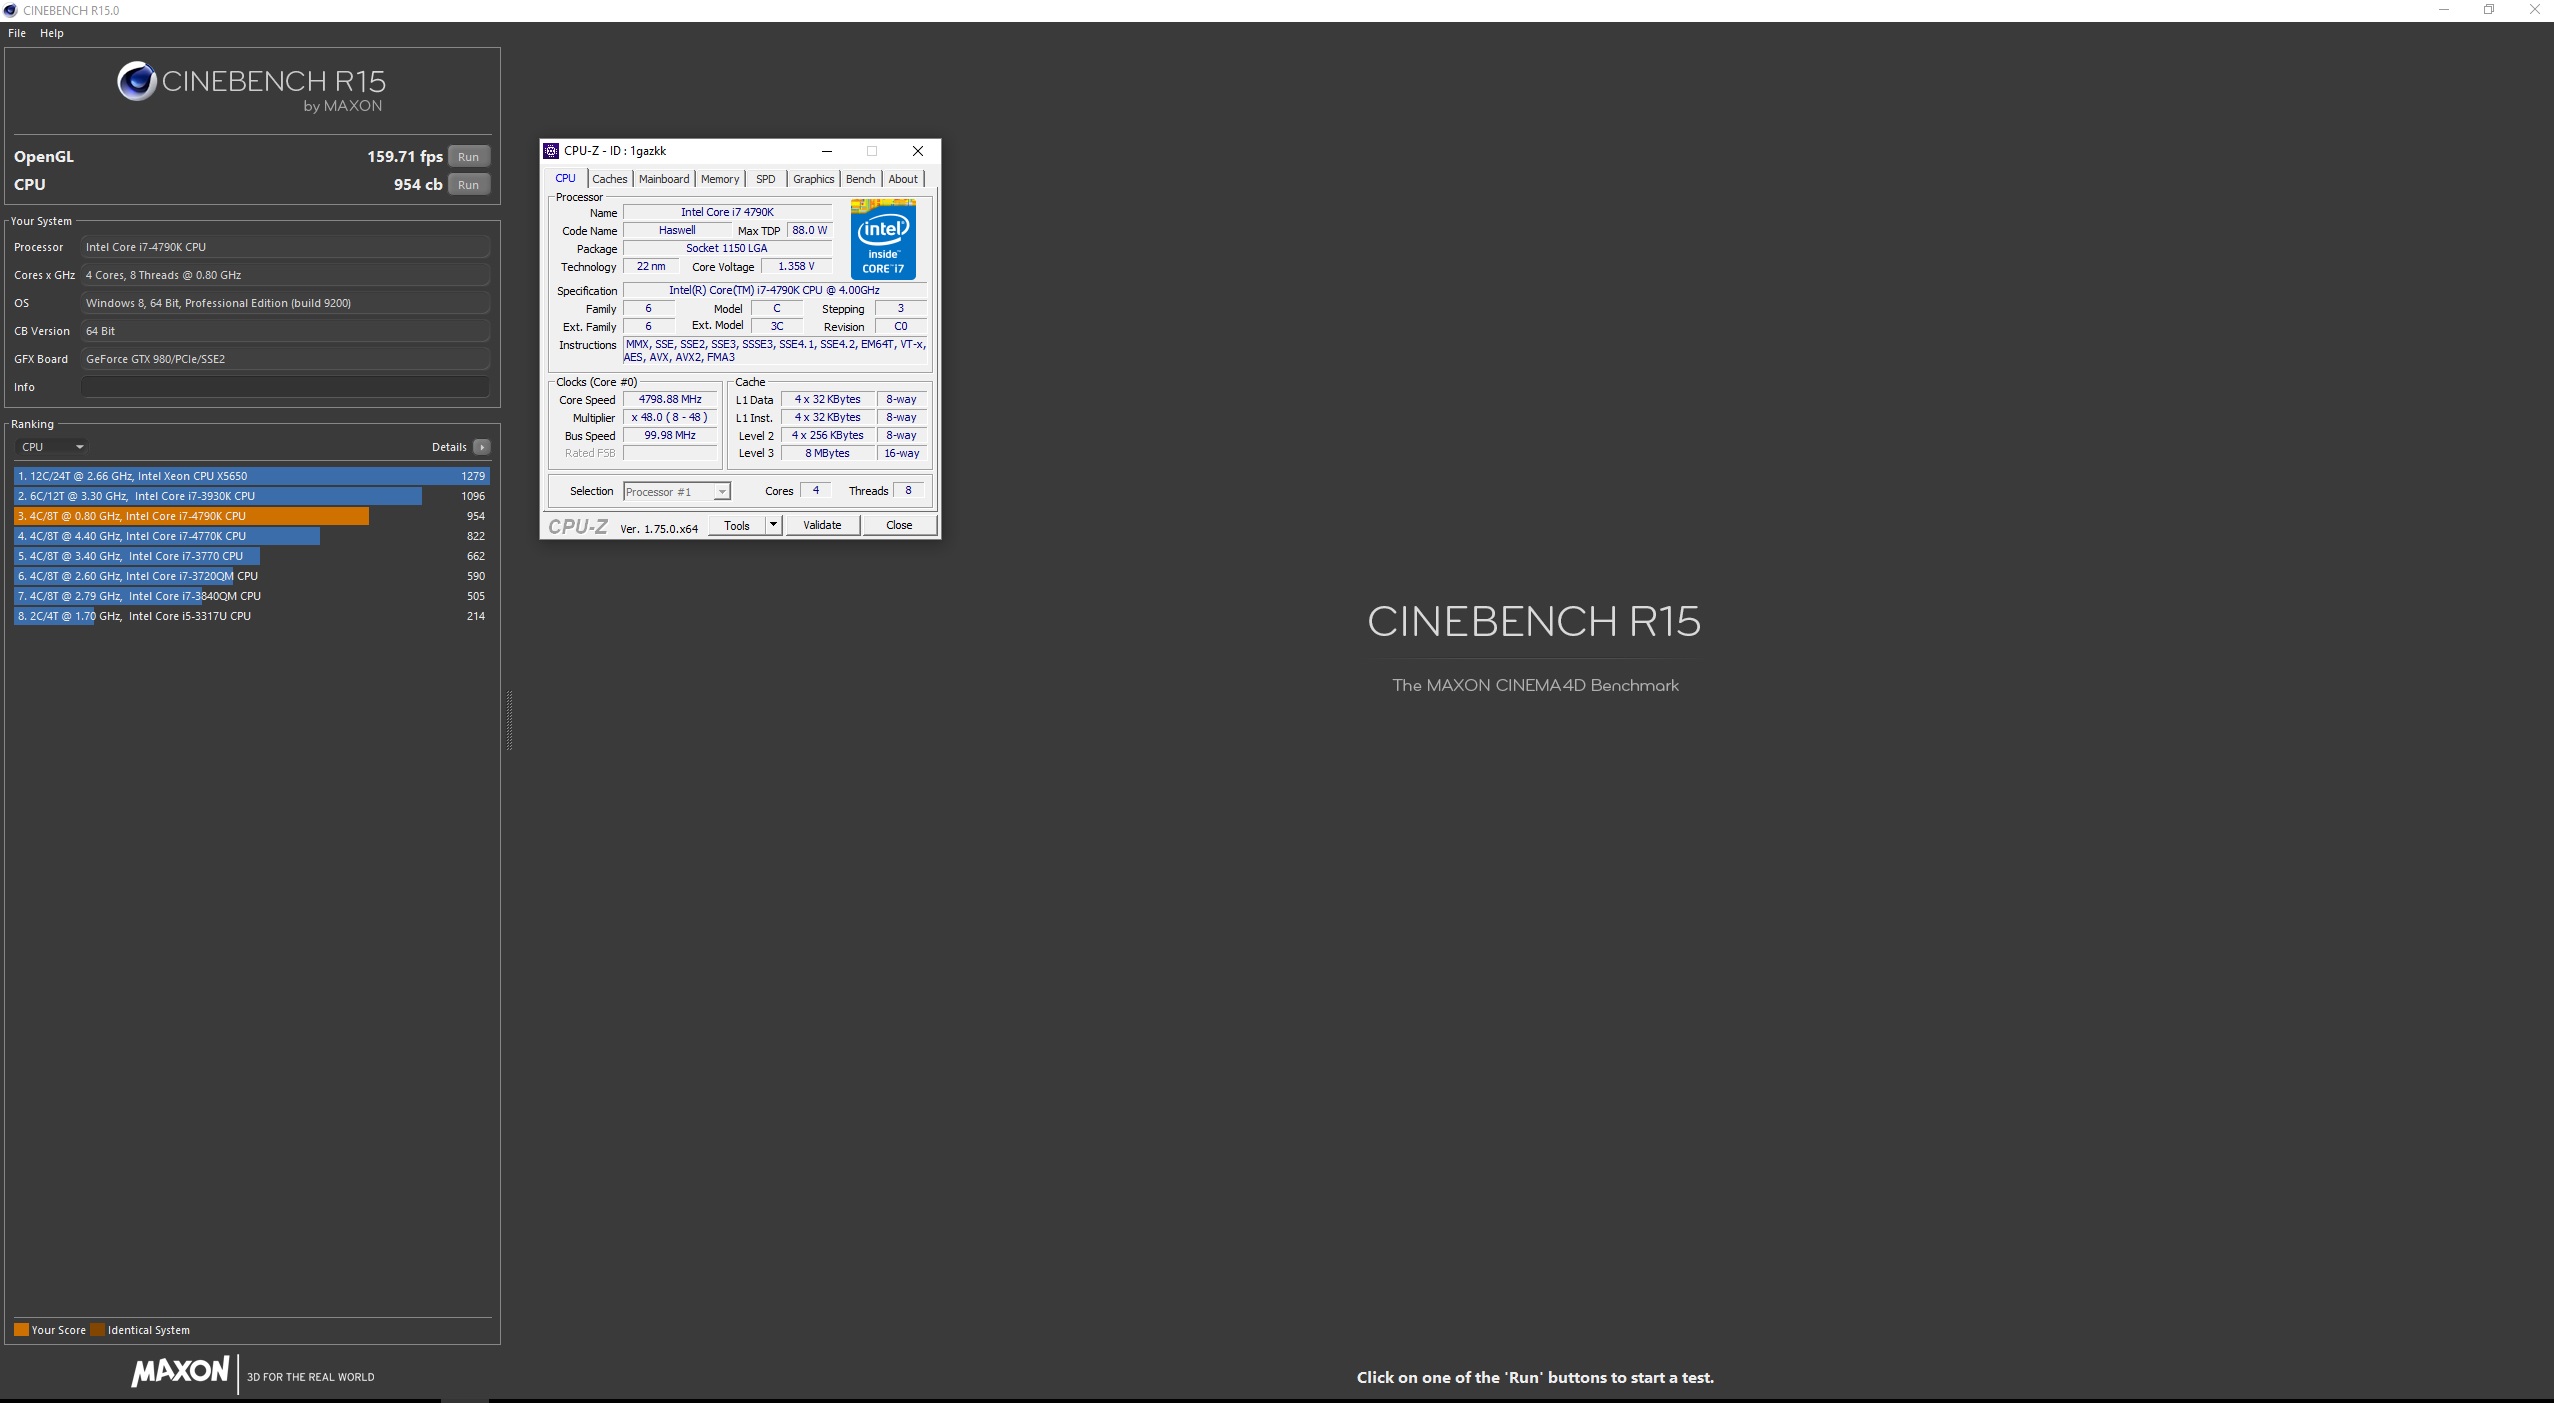Click the panel splitter handle
Viewport: 2554px width, 1403px height.
[509, 720]
